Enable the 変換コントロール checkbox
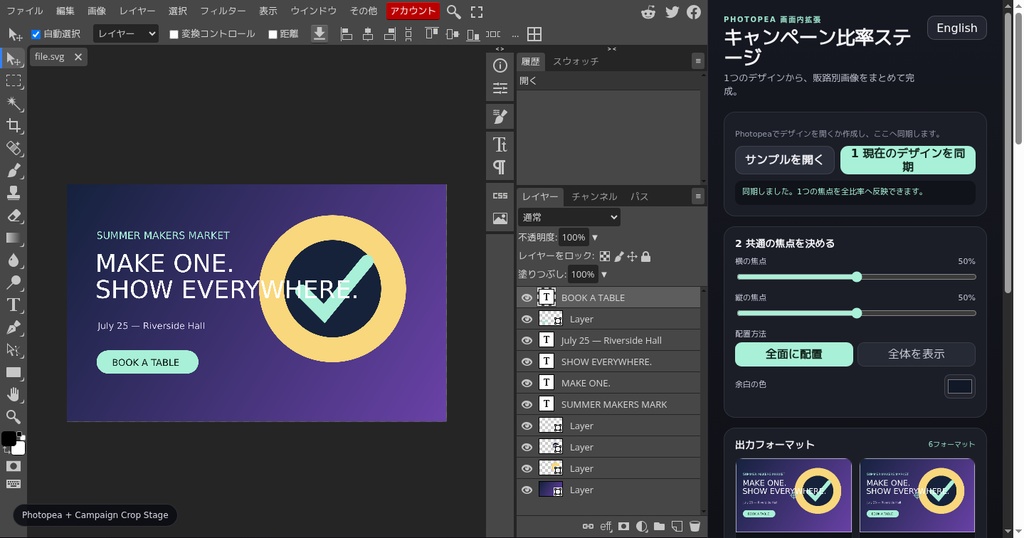 tap(174, 34)
